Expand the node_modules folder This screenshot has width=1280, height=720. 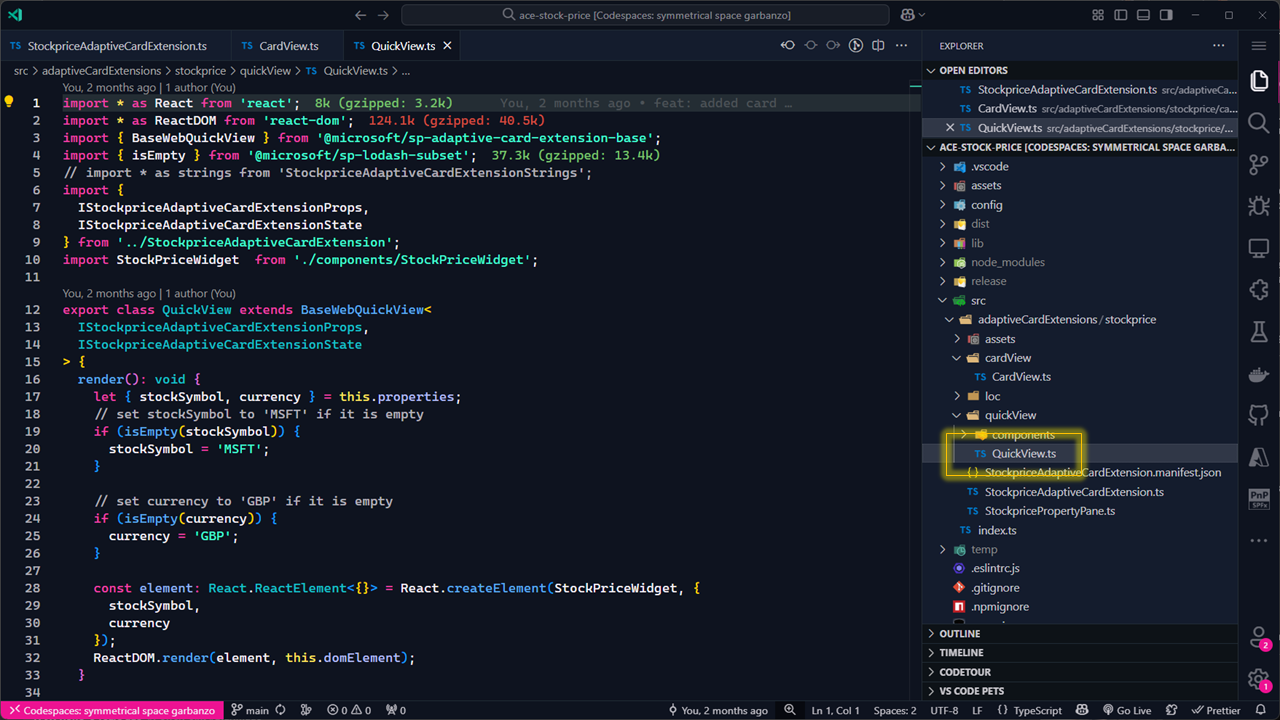point(1007,262)
